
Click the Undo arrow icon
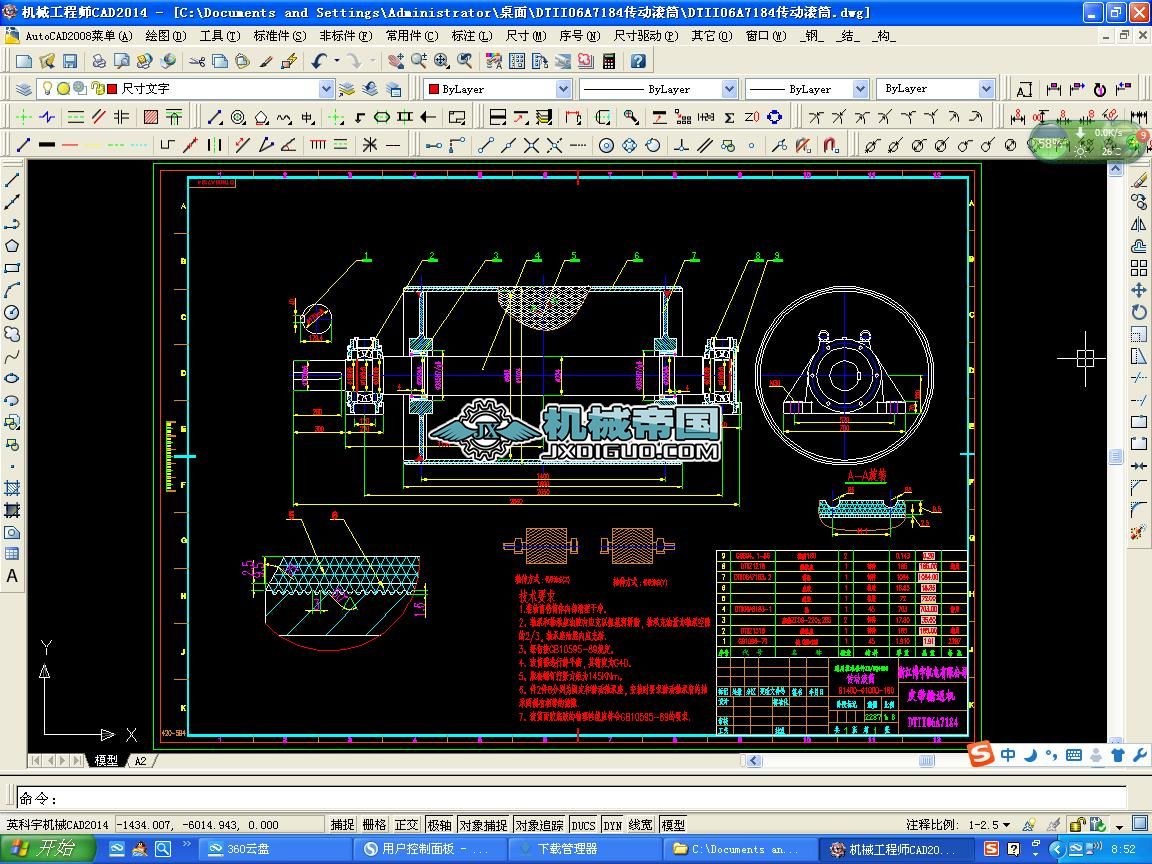pyautogui.click(x=320, y=62)
